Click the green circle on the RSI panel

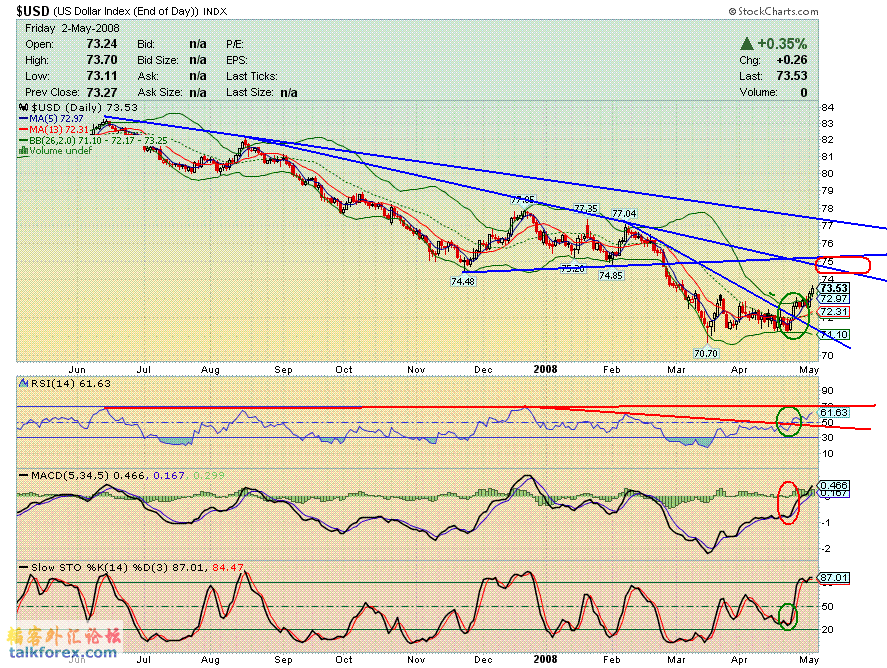[x=789, y=421]
